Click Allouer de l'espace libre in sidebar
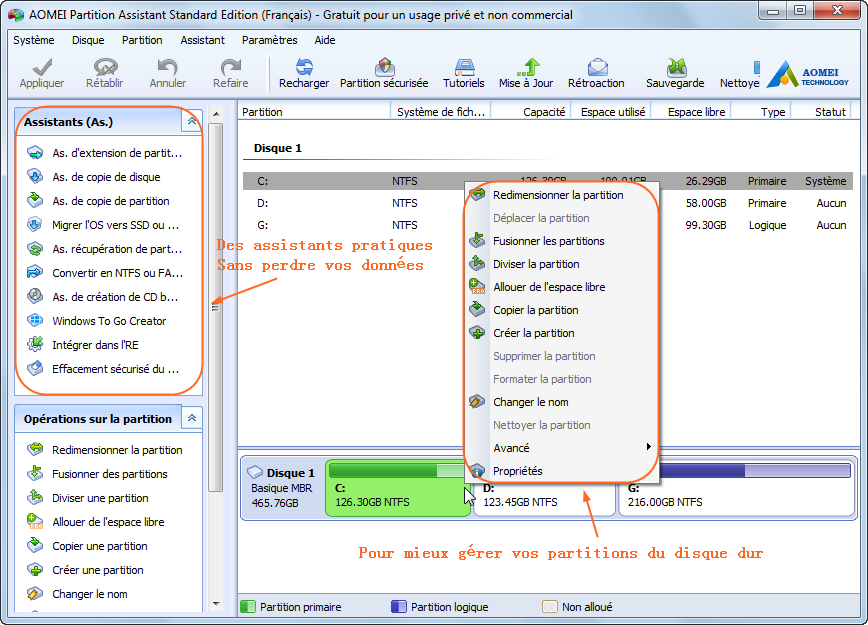Screen dimensions: 868x625 [x=96, y=522]
